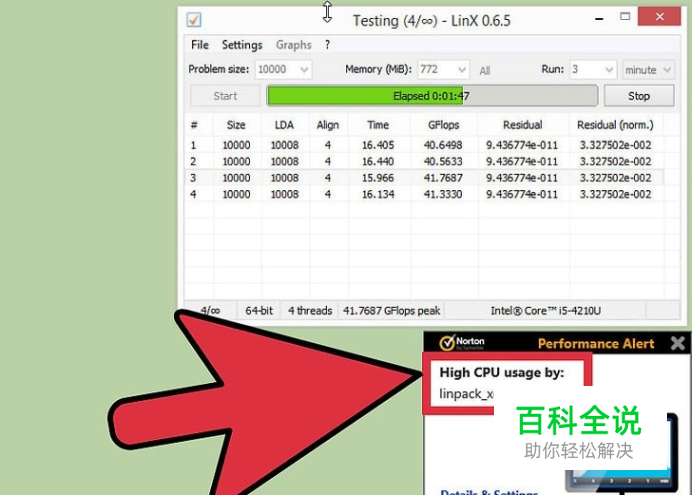The height and width of the screenshot is (495, 692).
Task: Click the Norton checkmark logo icon
Action: click(447, 343)
